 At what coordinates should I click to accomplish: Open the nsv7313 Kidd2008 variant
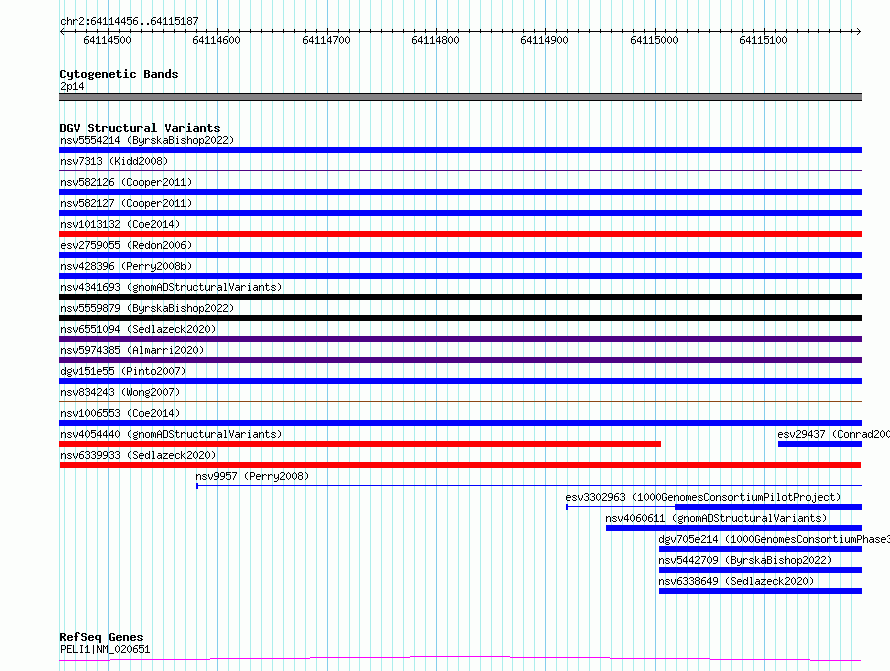pyautogui.click(x=114, y=161)
